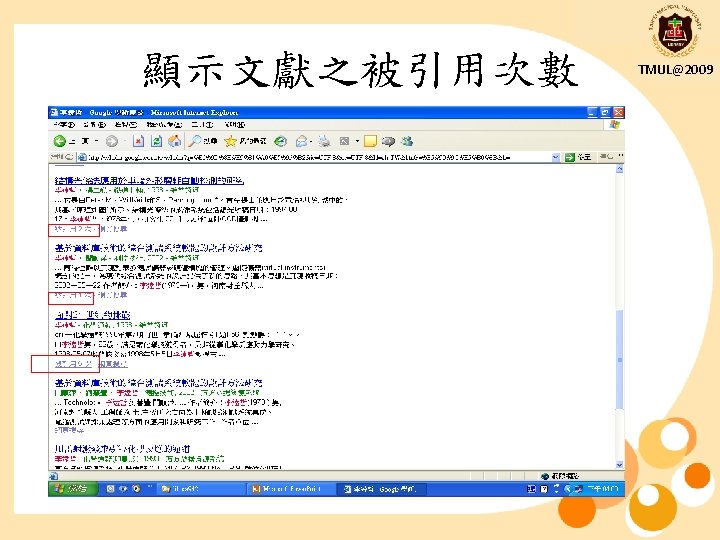Click the cited-by link under second result
Image resolution: width=720 pixels, height=540 pixels.
tap(74, 296)
